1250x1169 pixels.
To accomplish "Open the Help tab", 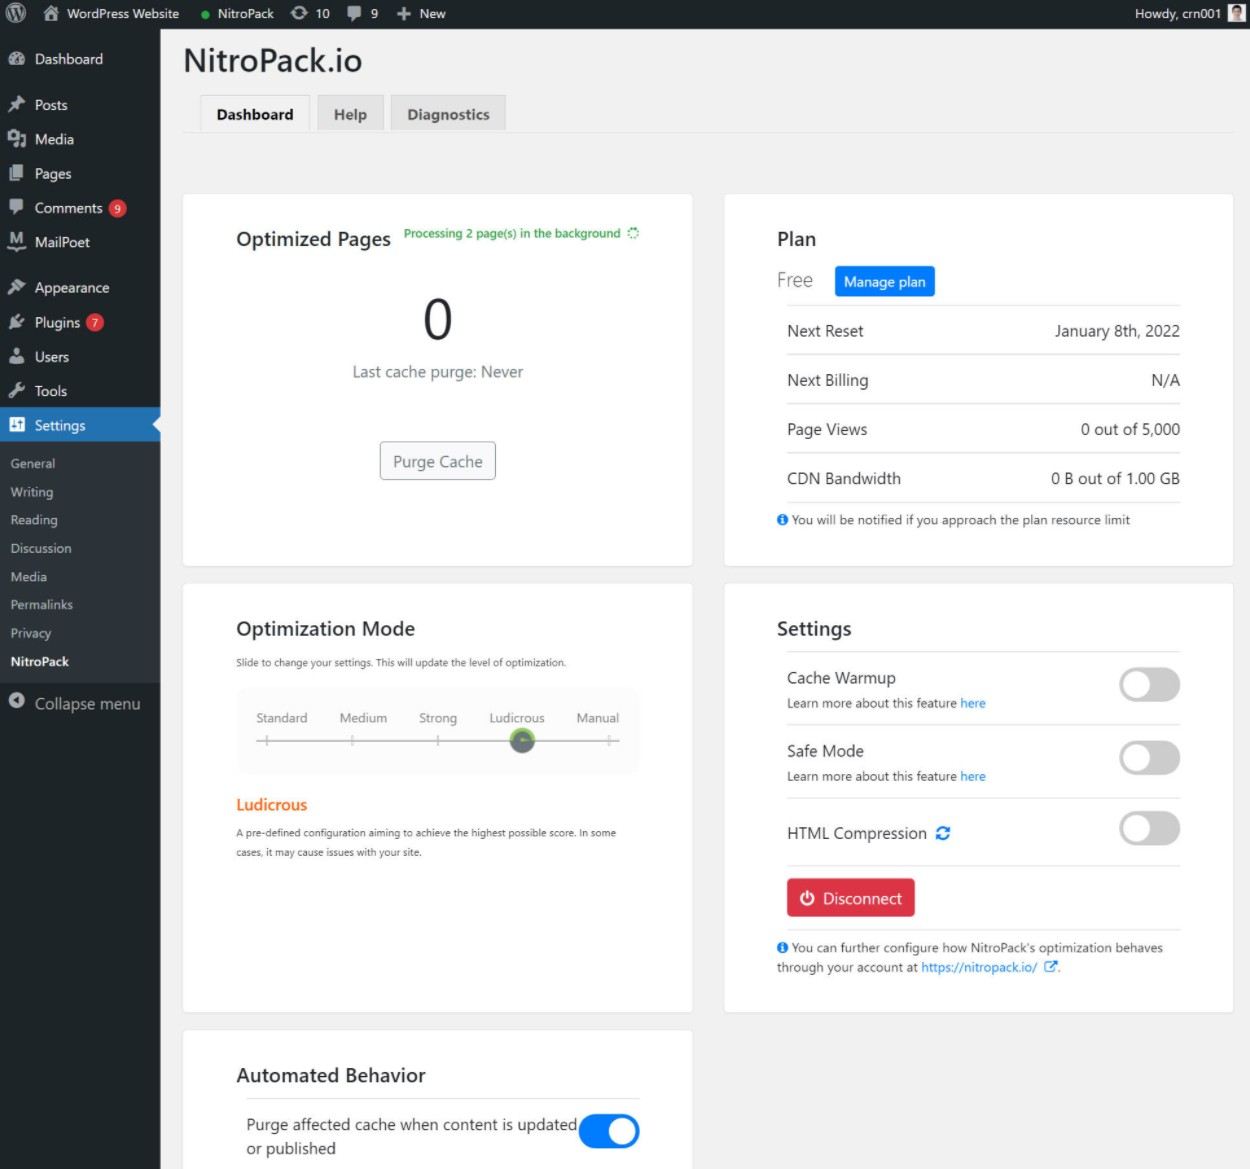I will click(350, 114).
